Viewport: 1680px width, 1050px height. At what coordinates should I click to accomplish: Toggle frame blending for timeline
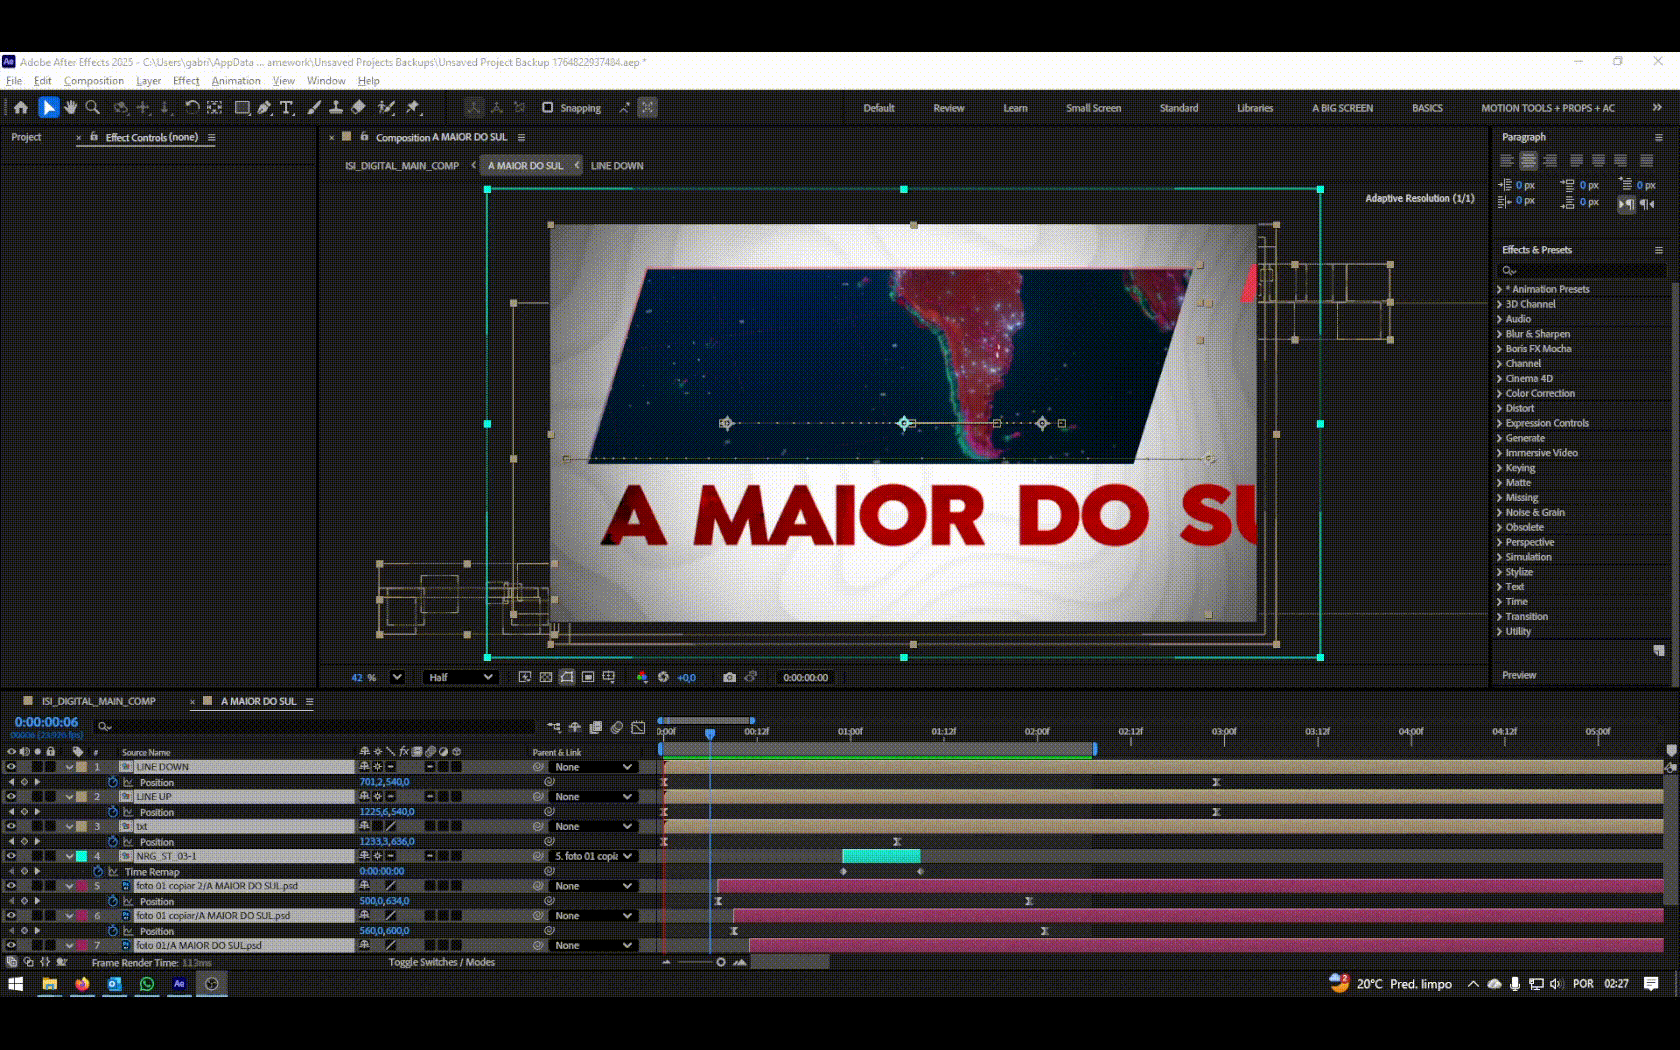pyautogui.click(x=596, y=727)
